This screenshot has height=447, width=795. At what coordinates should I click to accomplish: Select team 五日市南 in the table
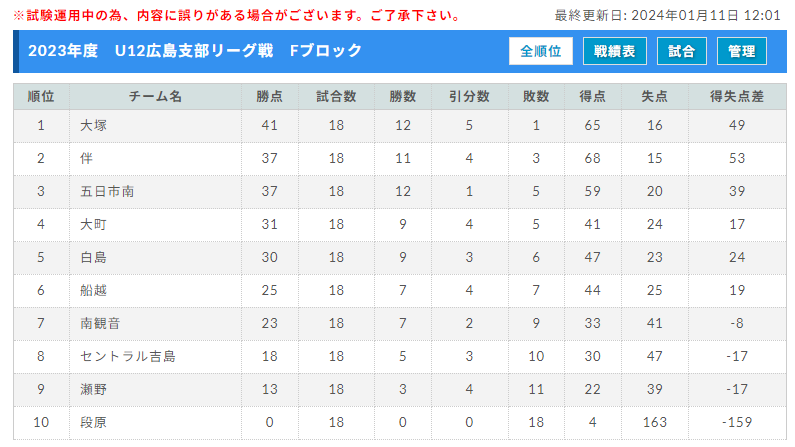pyautogui.click(x=107, y=191)
